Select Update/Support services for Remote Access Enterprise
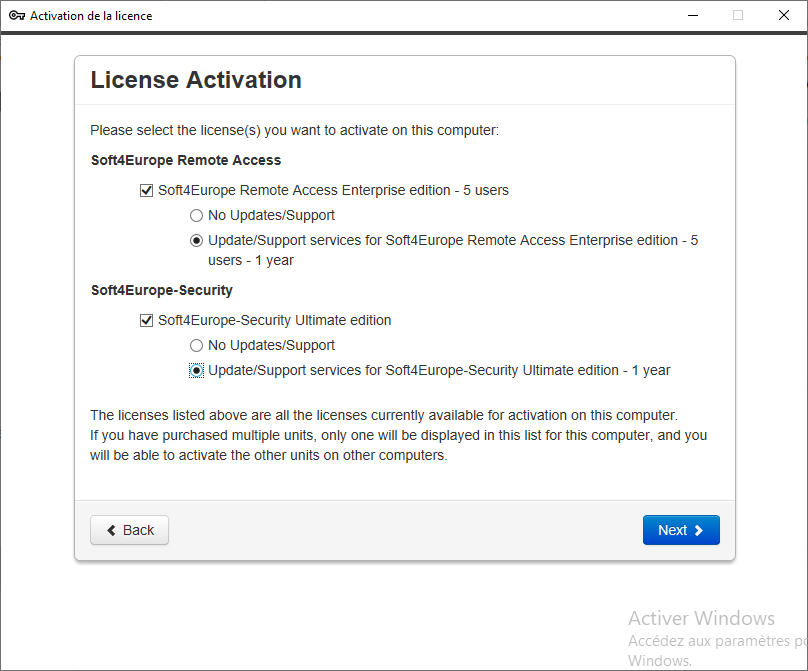This screenshot has height=671, width=808. coord(196,241)
